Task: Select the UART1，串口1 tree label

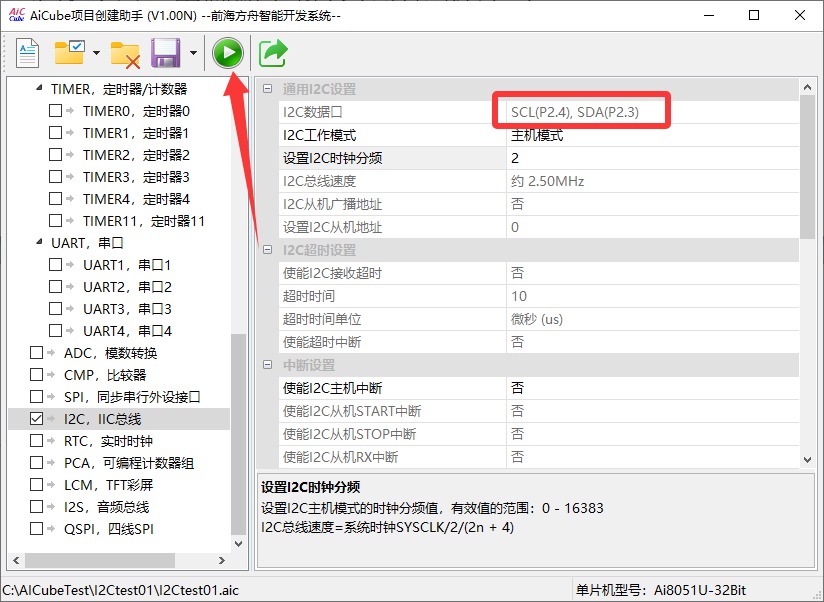Action: click(x=127, y=264)
